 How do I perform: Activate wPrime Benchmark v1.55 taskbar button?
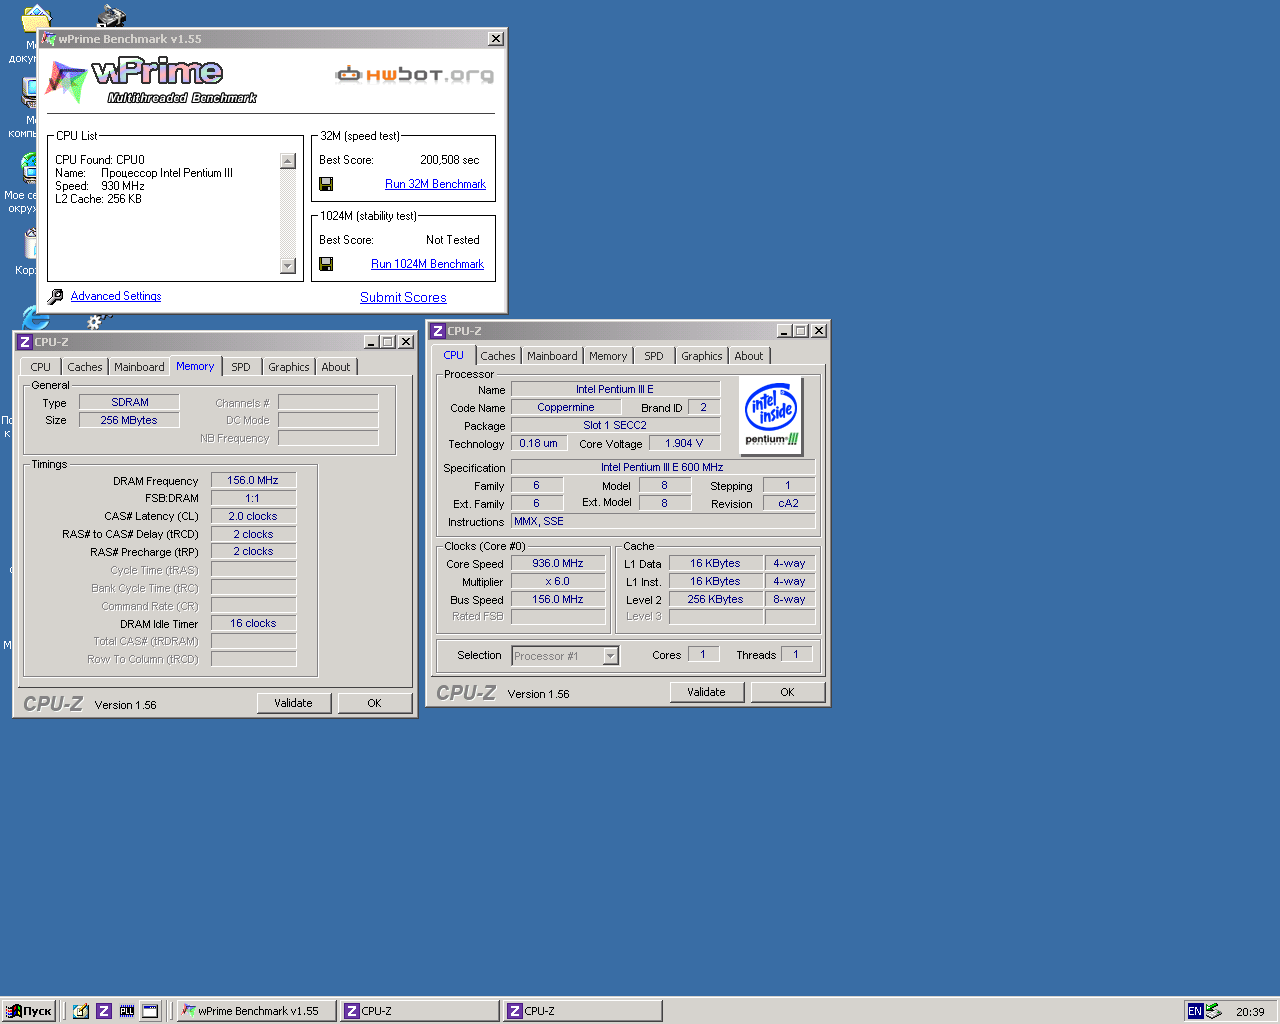[x=256, y=1011]
